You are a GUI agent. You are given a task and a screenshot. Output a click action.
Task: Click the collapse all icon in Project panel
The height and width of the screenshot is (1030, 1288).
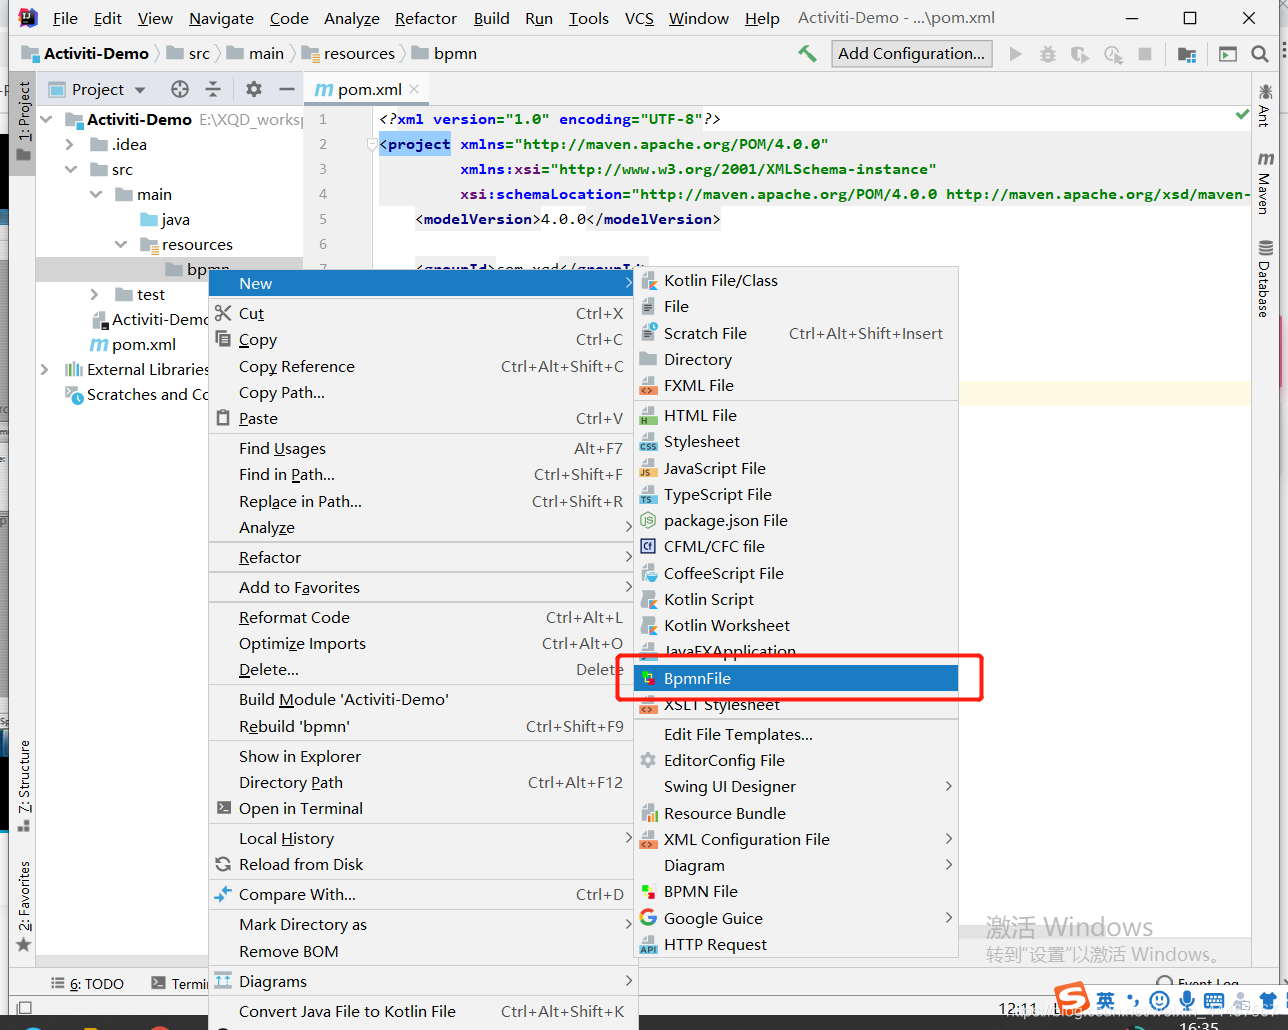click(x=213, y=89)
